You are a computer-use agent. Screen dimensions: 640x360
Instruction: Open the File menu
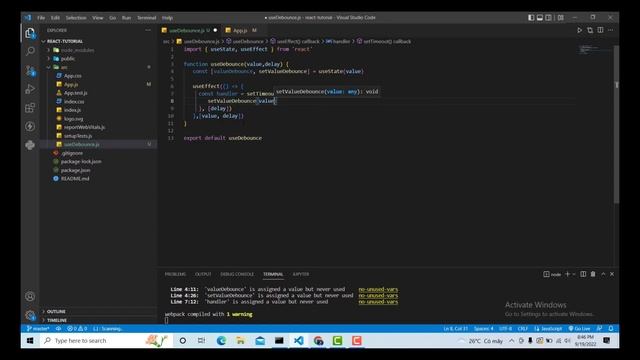coord(41,18)
